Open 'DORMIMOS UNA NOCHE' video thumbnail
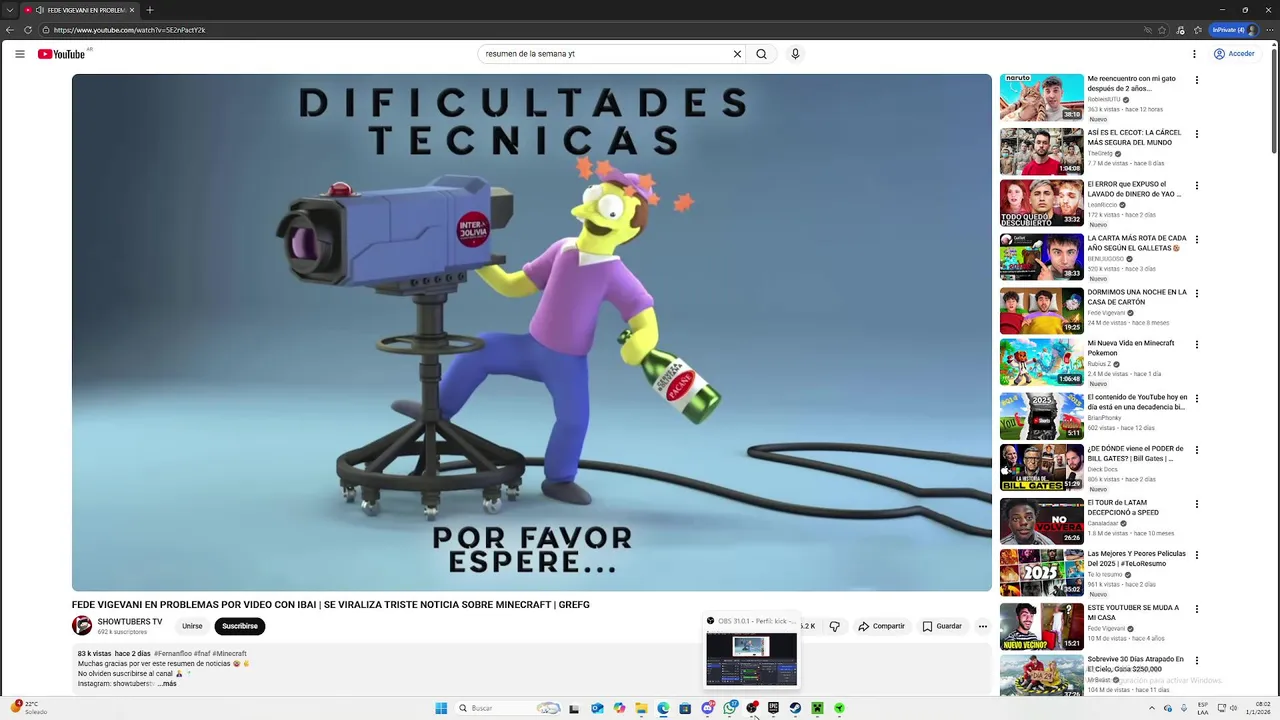The image size is (1280, 720). tap(1042, 311)
